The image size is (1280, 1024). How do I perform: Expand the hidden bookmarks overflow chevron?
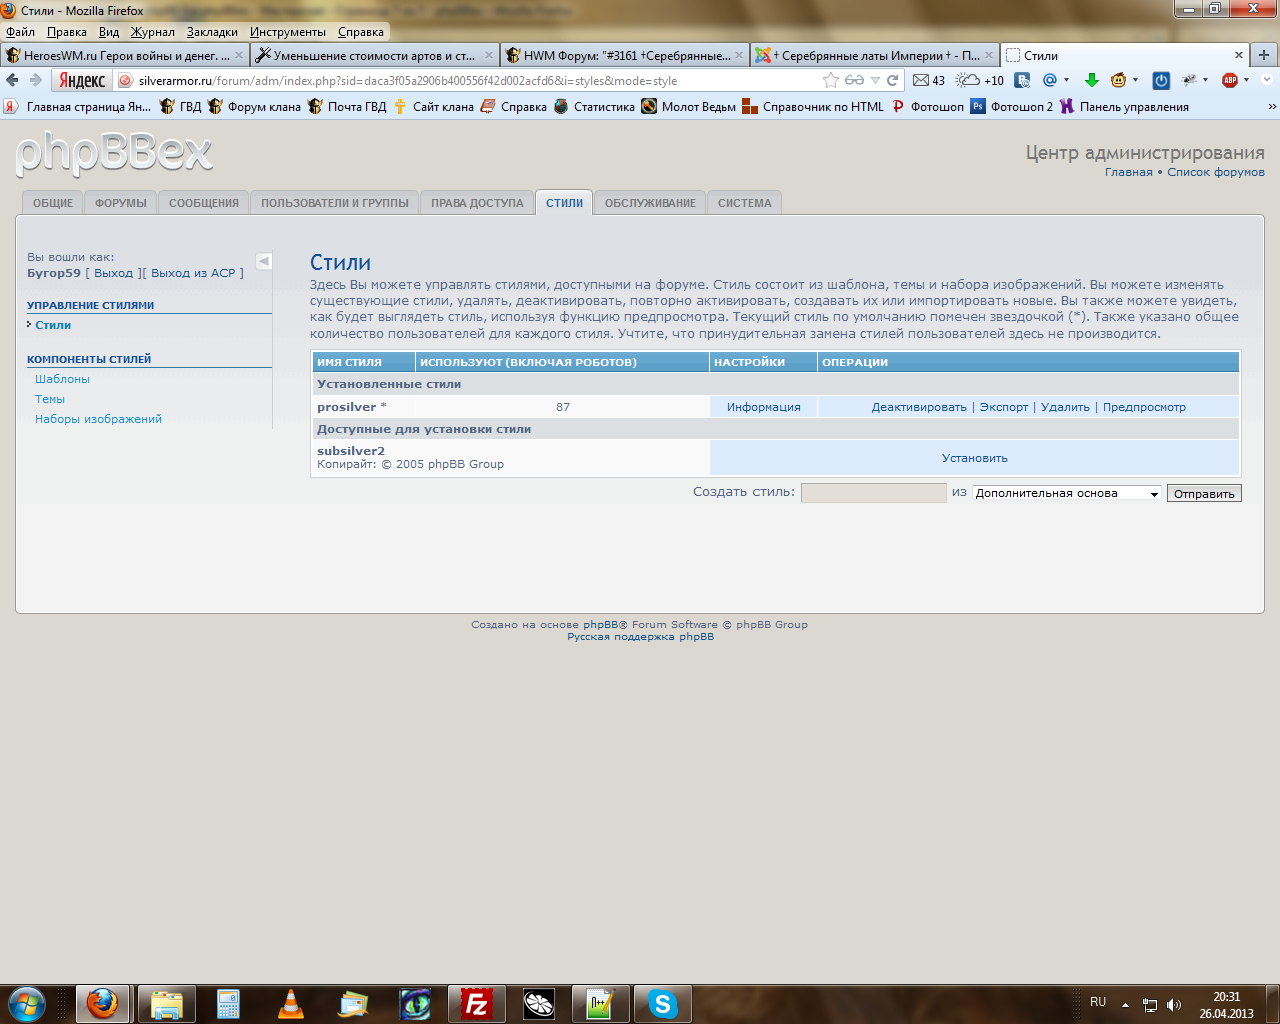(x=1272, y=106)
